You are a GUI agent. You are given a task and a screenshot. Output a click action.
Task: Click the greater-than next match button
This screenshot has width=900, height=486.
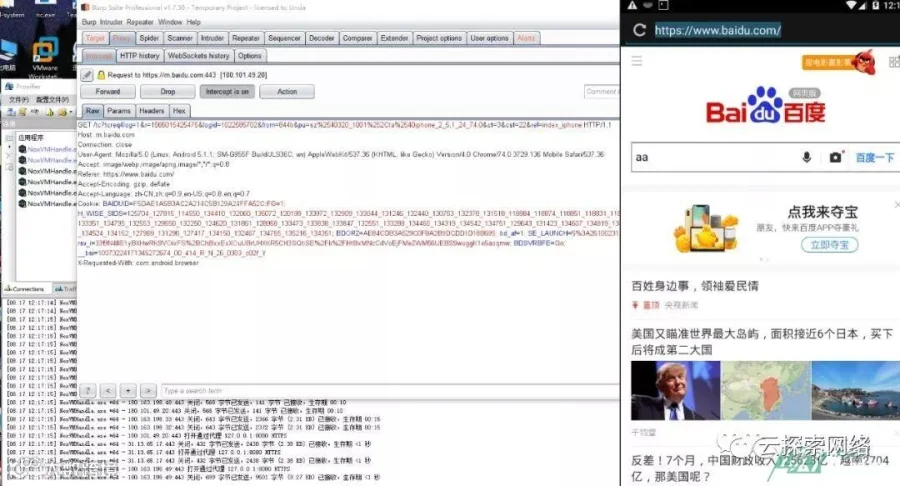(148, 391)
